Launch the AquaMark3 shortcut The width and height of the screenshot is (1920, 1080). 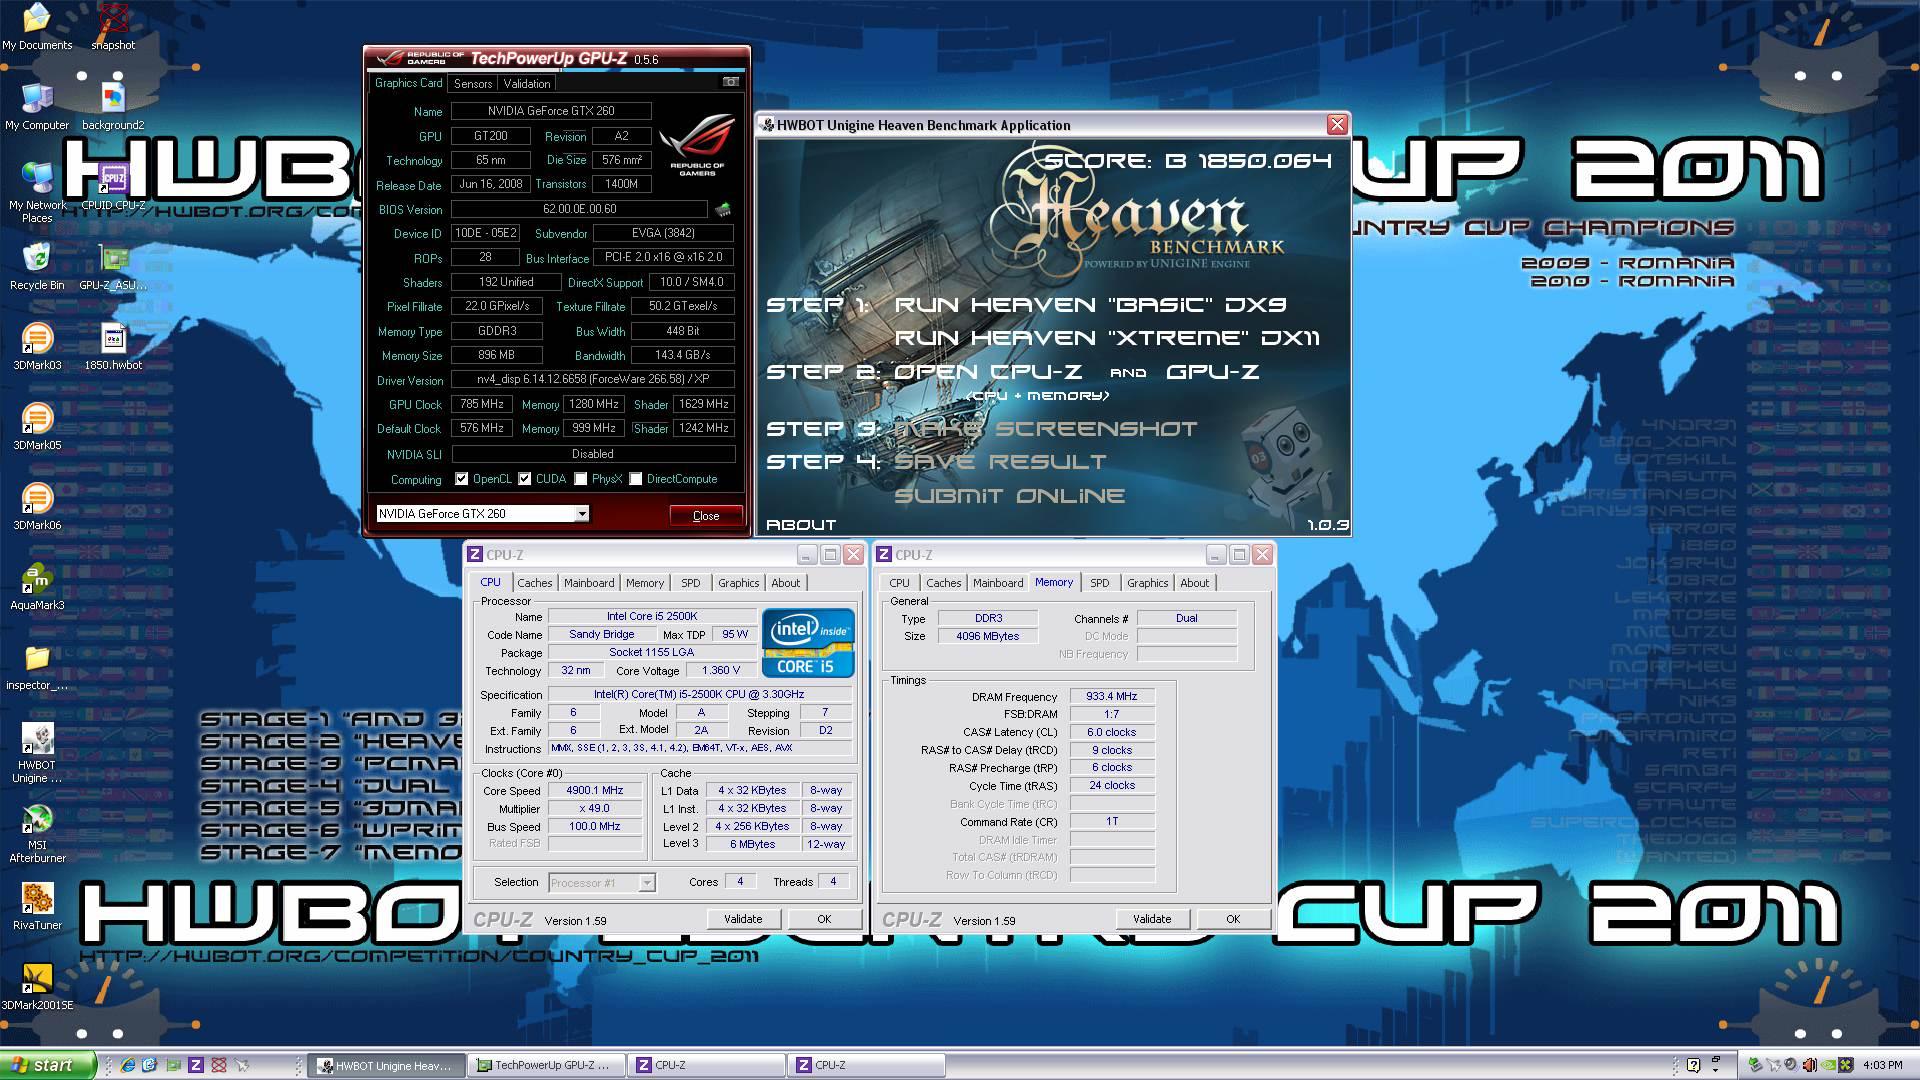tap(37, 586)
